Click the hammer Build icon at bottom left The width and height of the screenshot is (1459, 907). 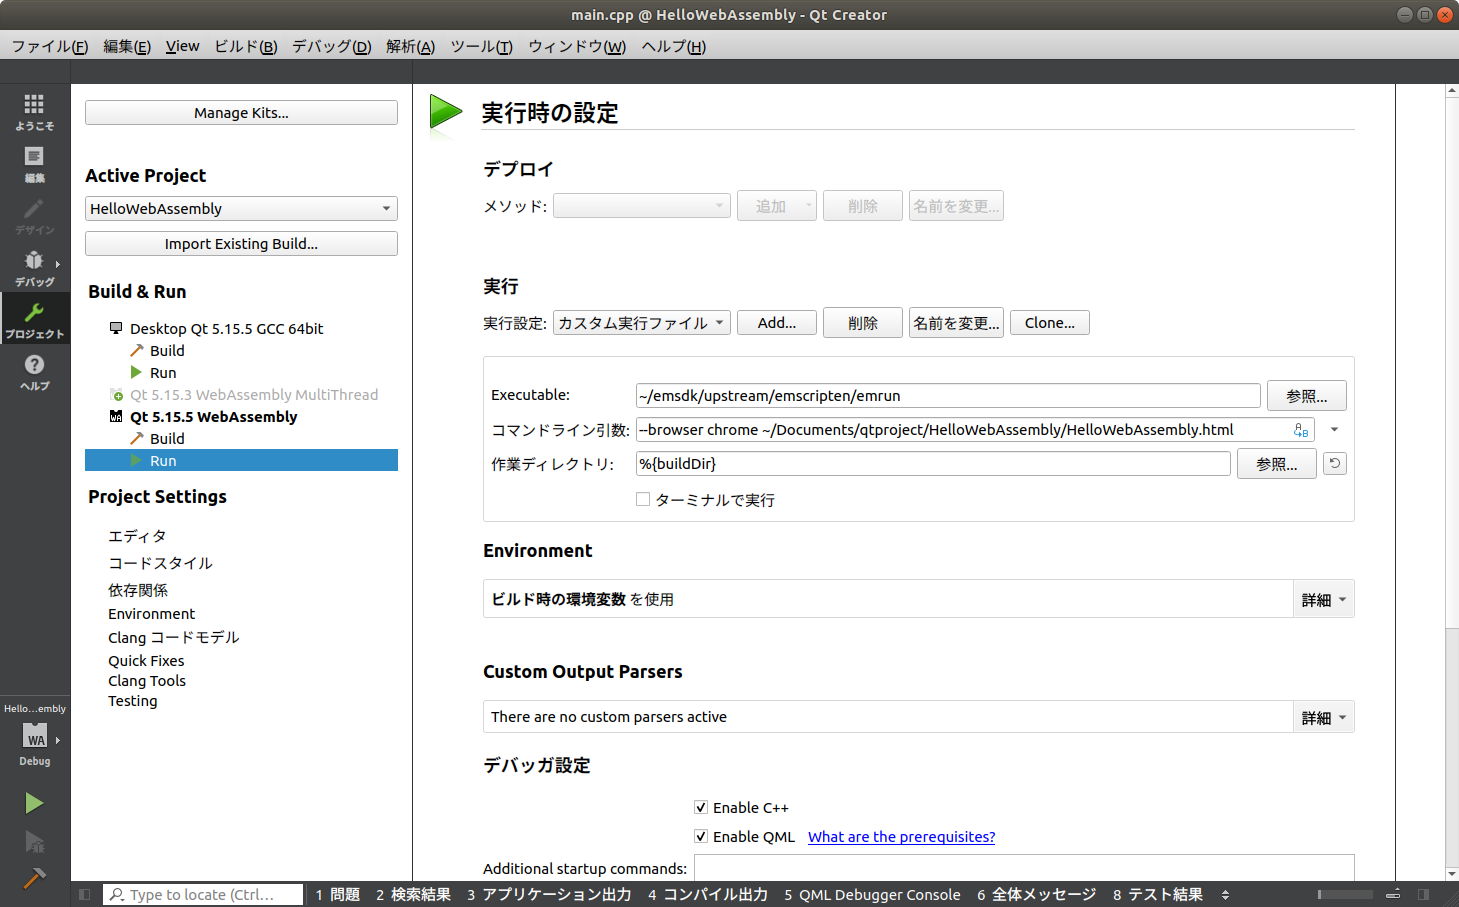tap(34, 878)
